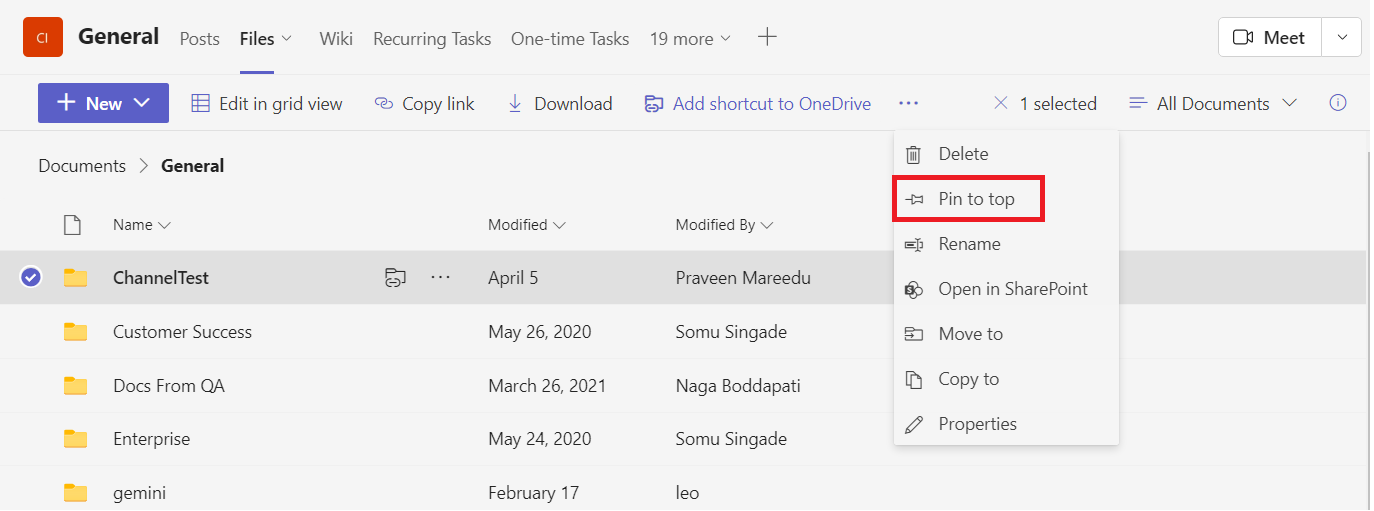Click the ChannelTest folder icon
The height and width of the screenshot is (511, 1374).
[75, 278]
